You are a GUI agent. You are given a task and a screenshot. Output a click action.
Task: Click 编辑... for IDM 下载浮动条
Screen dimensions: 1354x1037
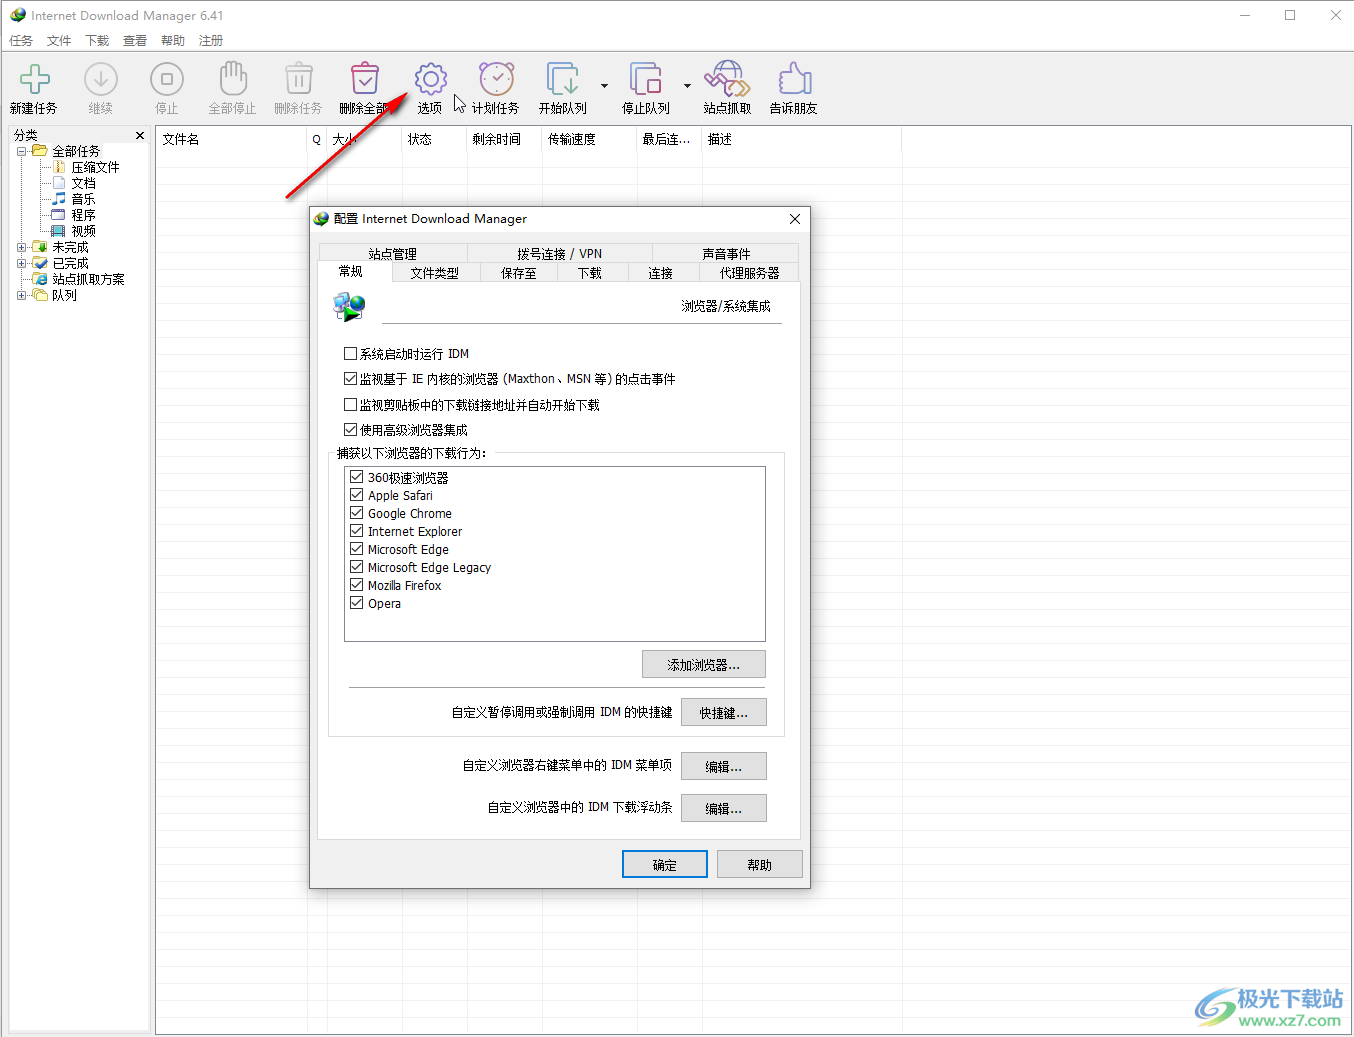click(724, 808)
